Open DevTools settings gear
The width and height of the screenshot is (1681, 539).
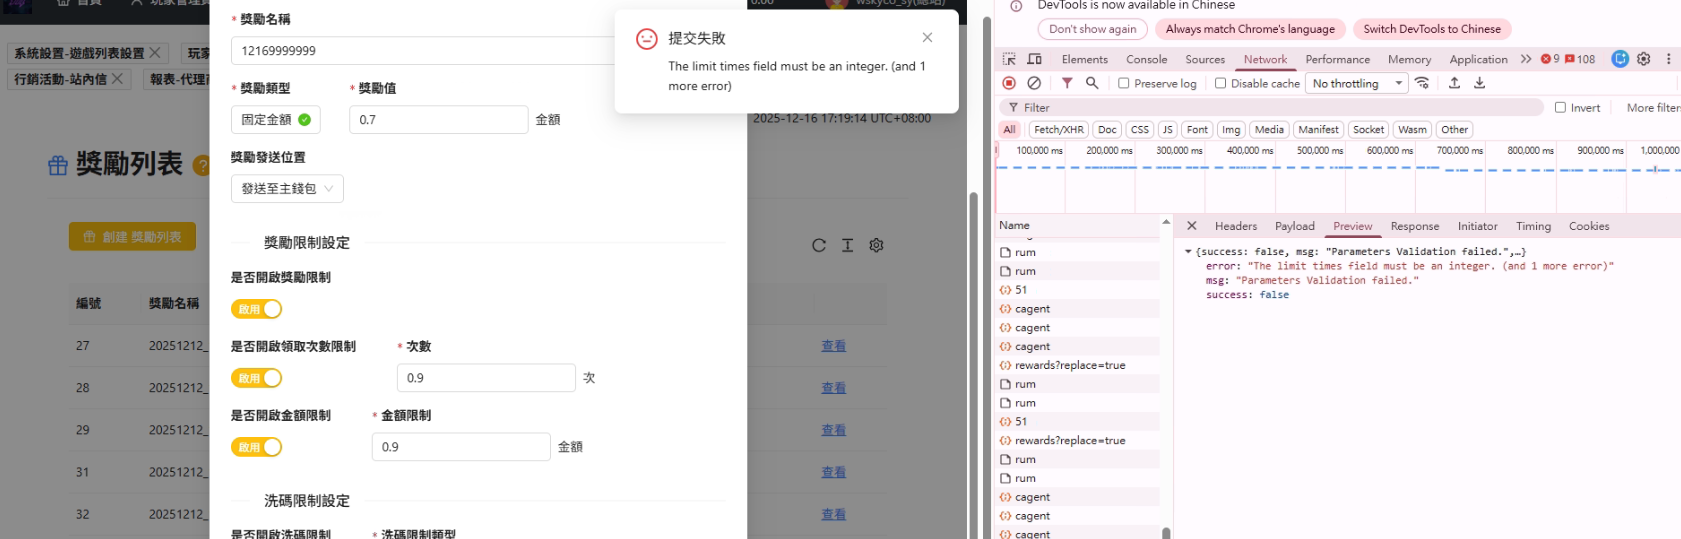tap(1643, 59)
